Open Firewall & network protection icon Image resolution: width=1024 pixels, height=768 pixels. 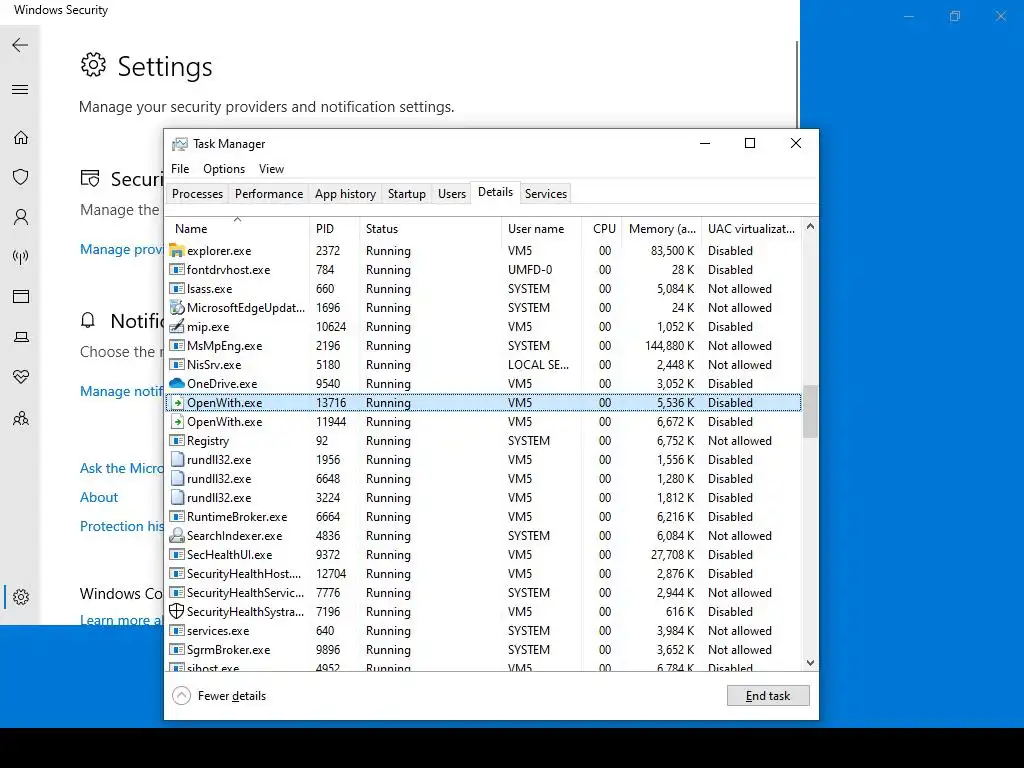click(21, 257)
